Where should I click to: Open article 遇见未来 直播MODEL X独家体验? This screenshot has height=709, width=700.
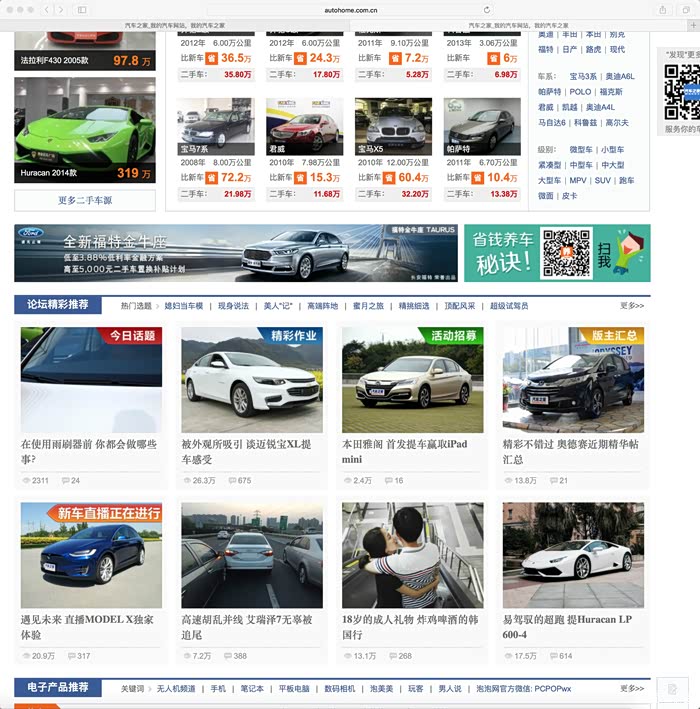coord(87,627)
